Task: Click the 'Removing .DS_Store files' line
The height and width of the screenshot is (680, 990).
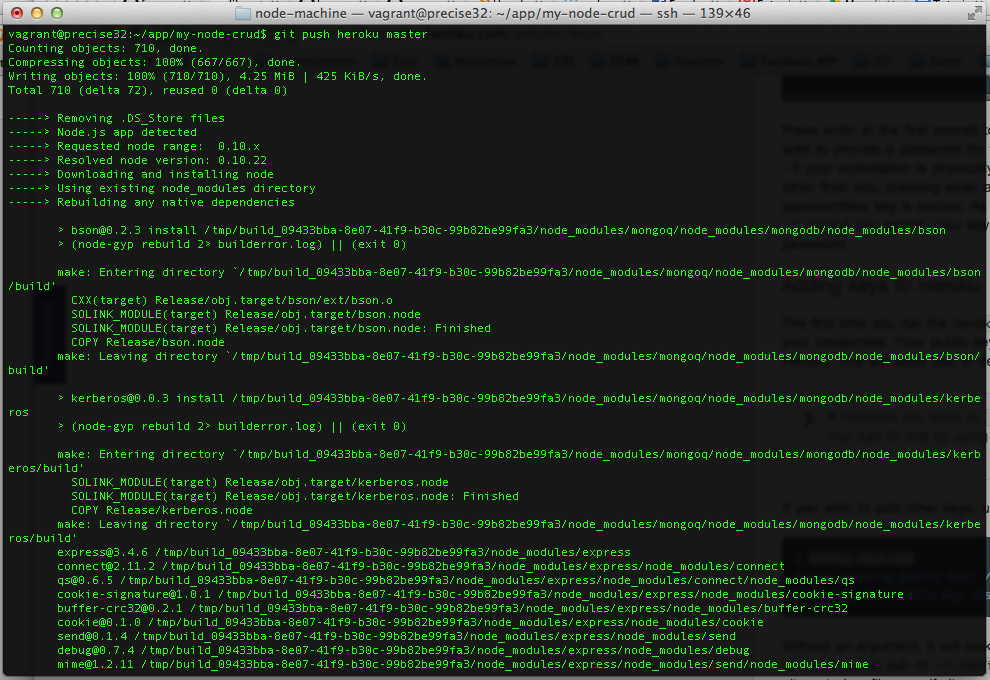Action: 116,118
